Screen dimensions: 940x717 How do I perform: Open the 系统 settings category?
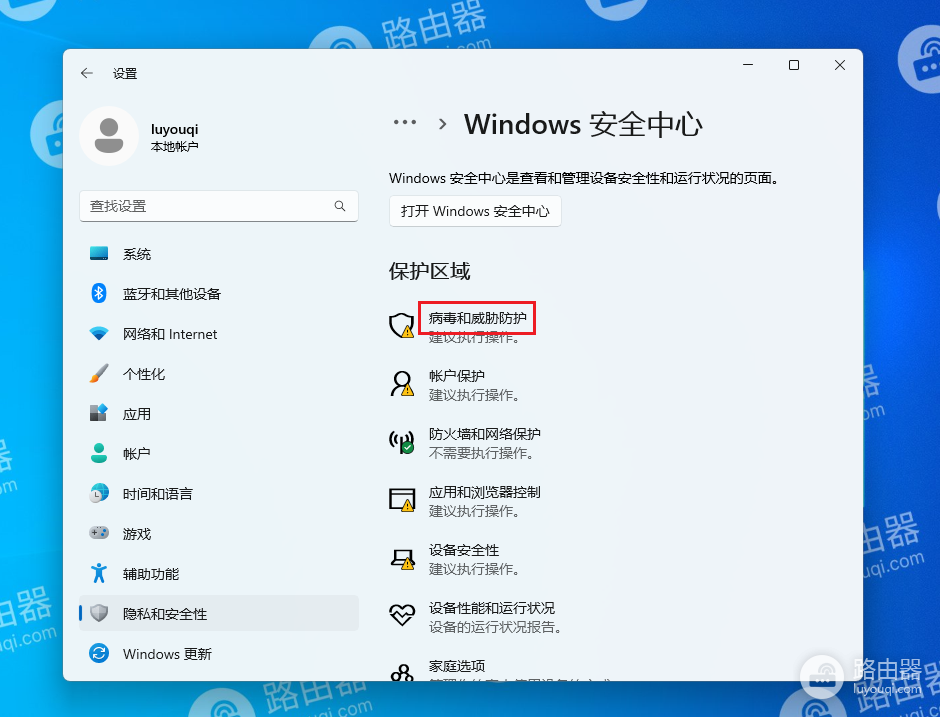pos(137,254)
